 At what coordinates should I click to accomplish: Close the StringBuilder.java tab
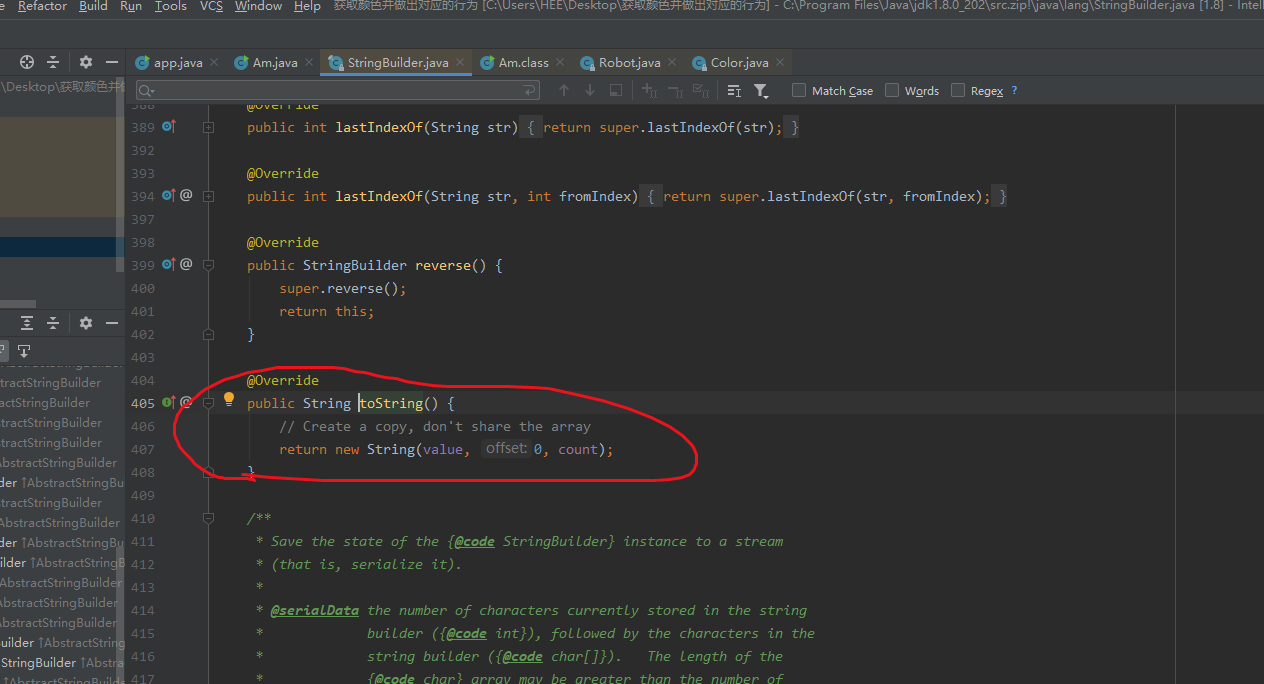[x=460, y=62]
